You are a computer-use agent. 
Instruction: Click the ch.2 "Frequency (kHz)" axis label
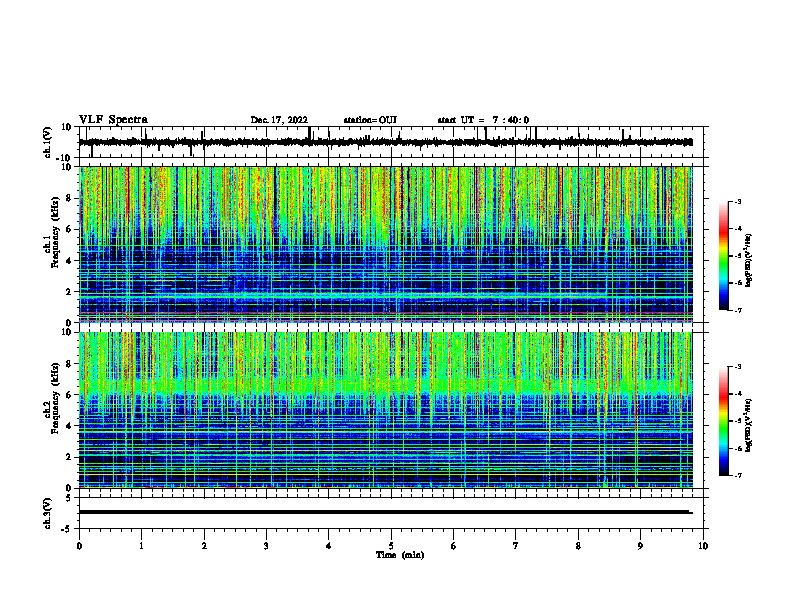point(55,399)
